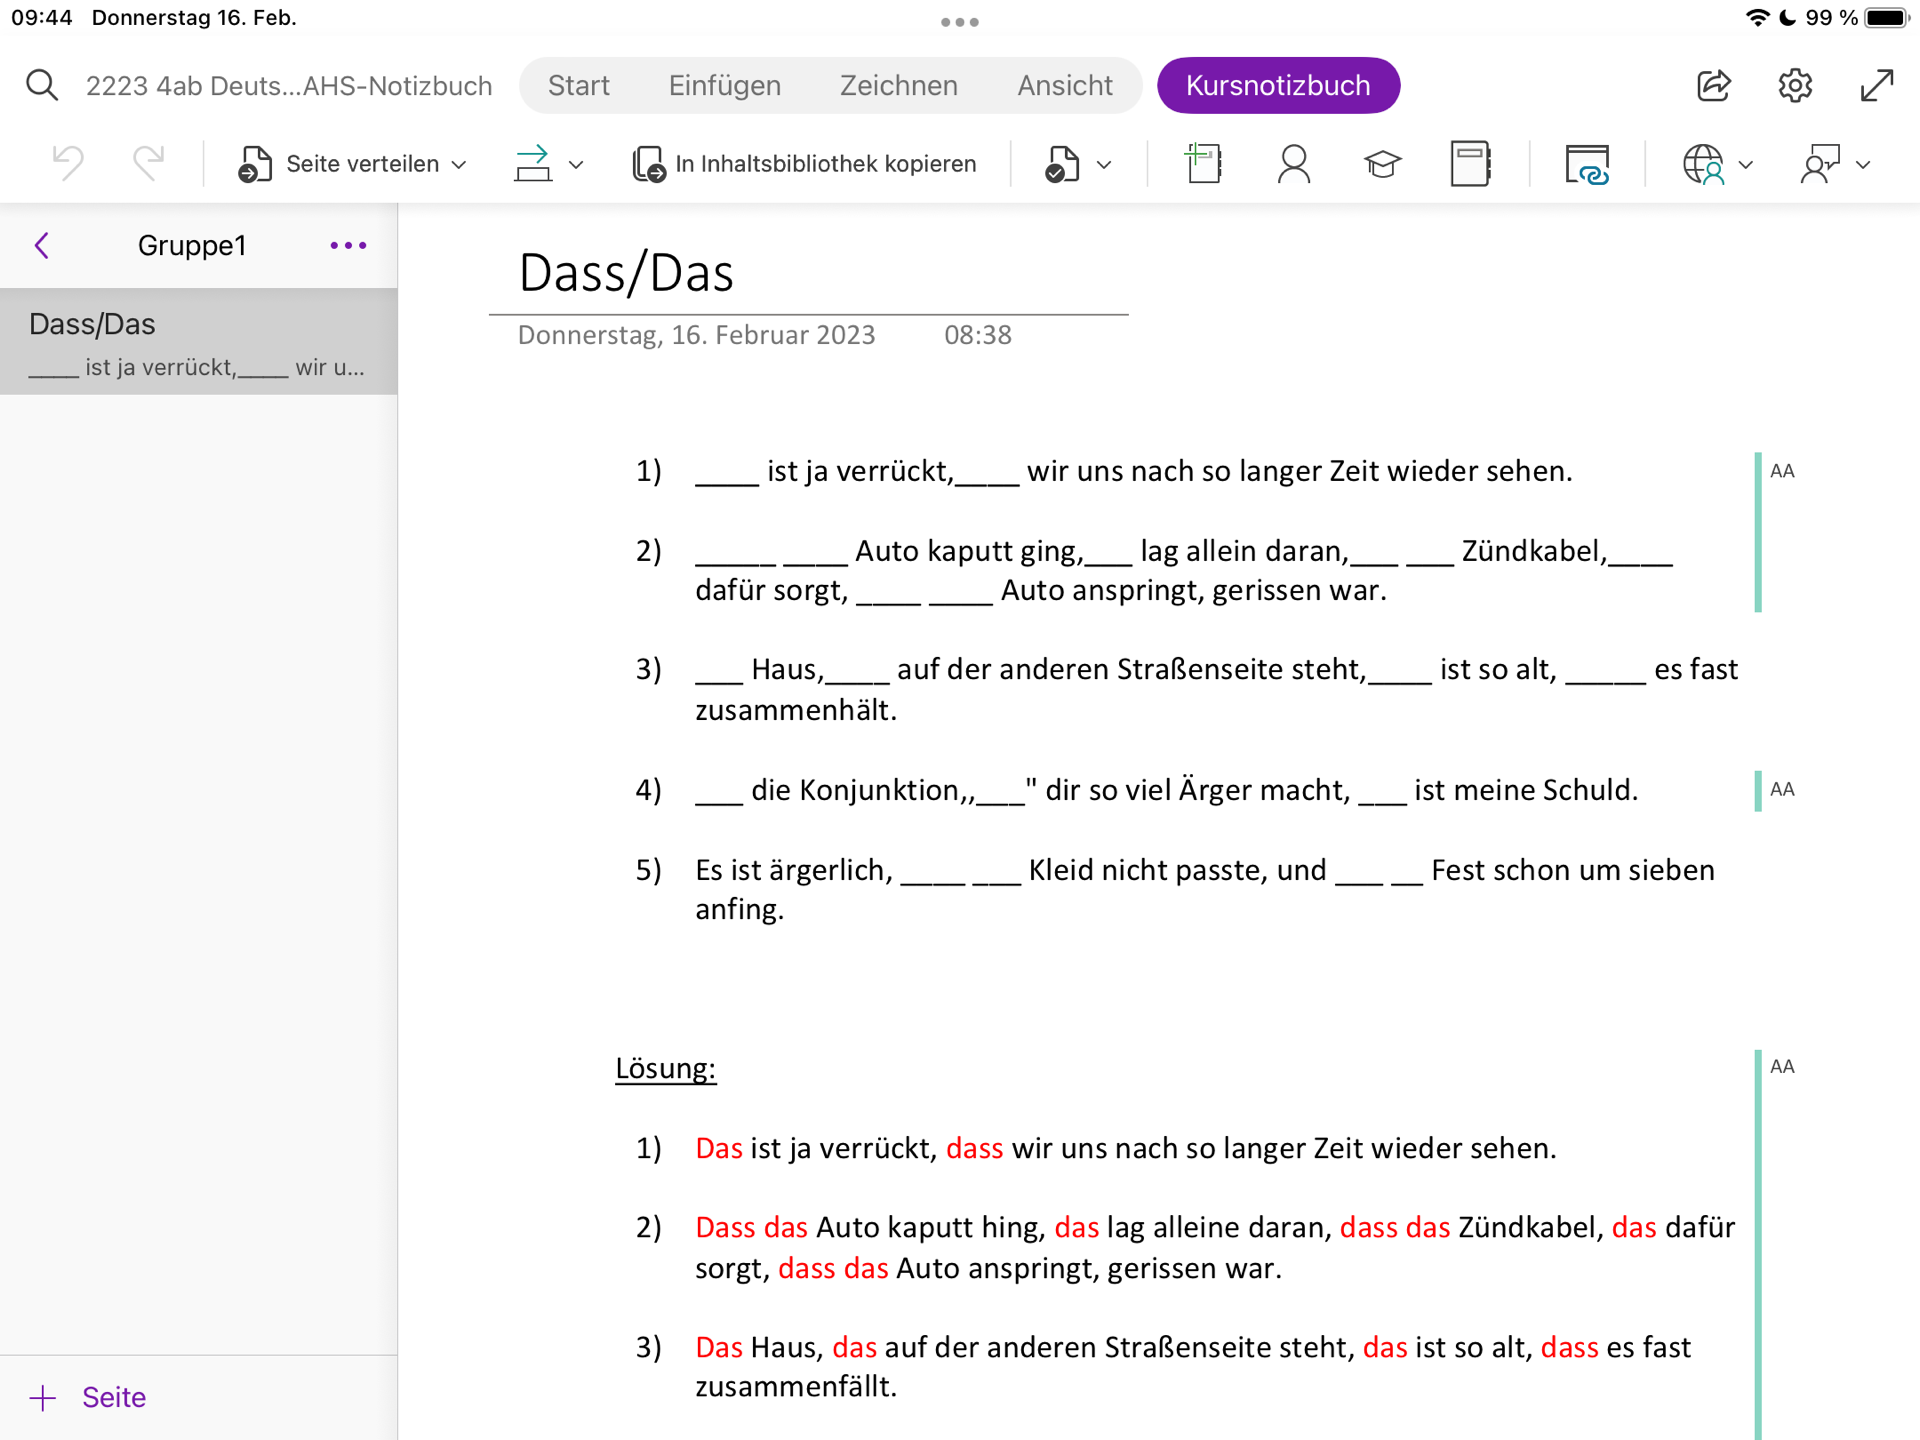This screenshot has width=1920, height=1440.
Task: Click the create notebook section icon
Action: (1203, 163)
